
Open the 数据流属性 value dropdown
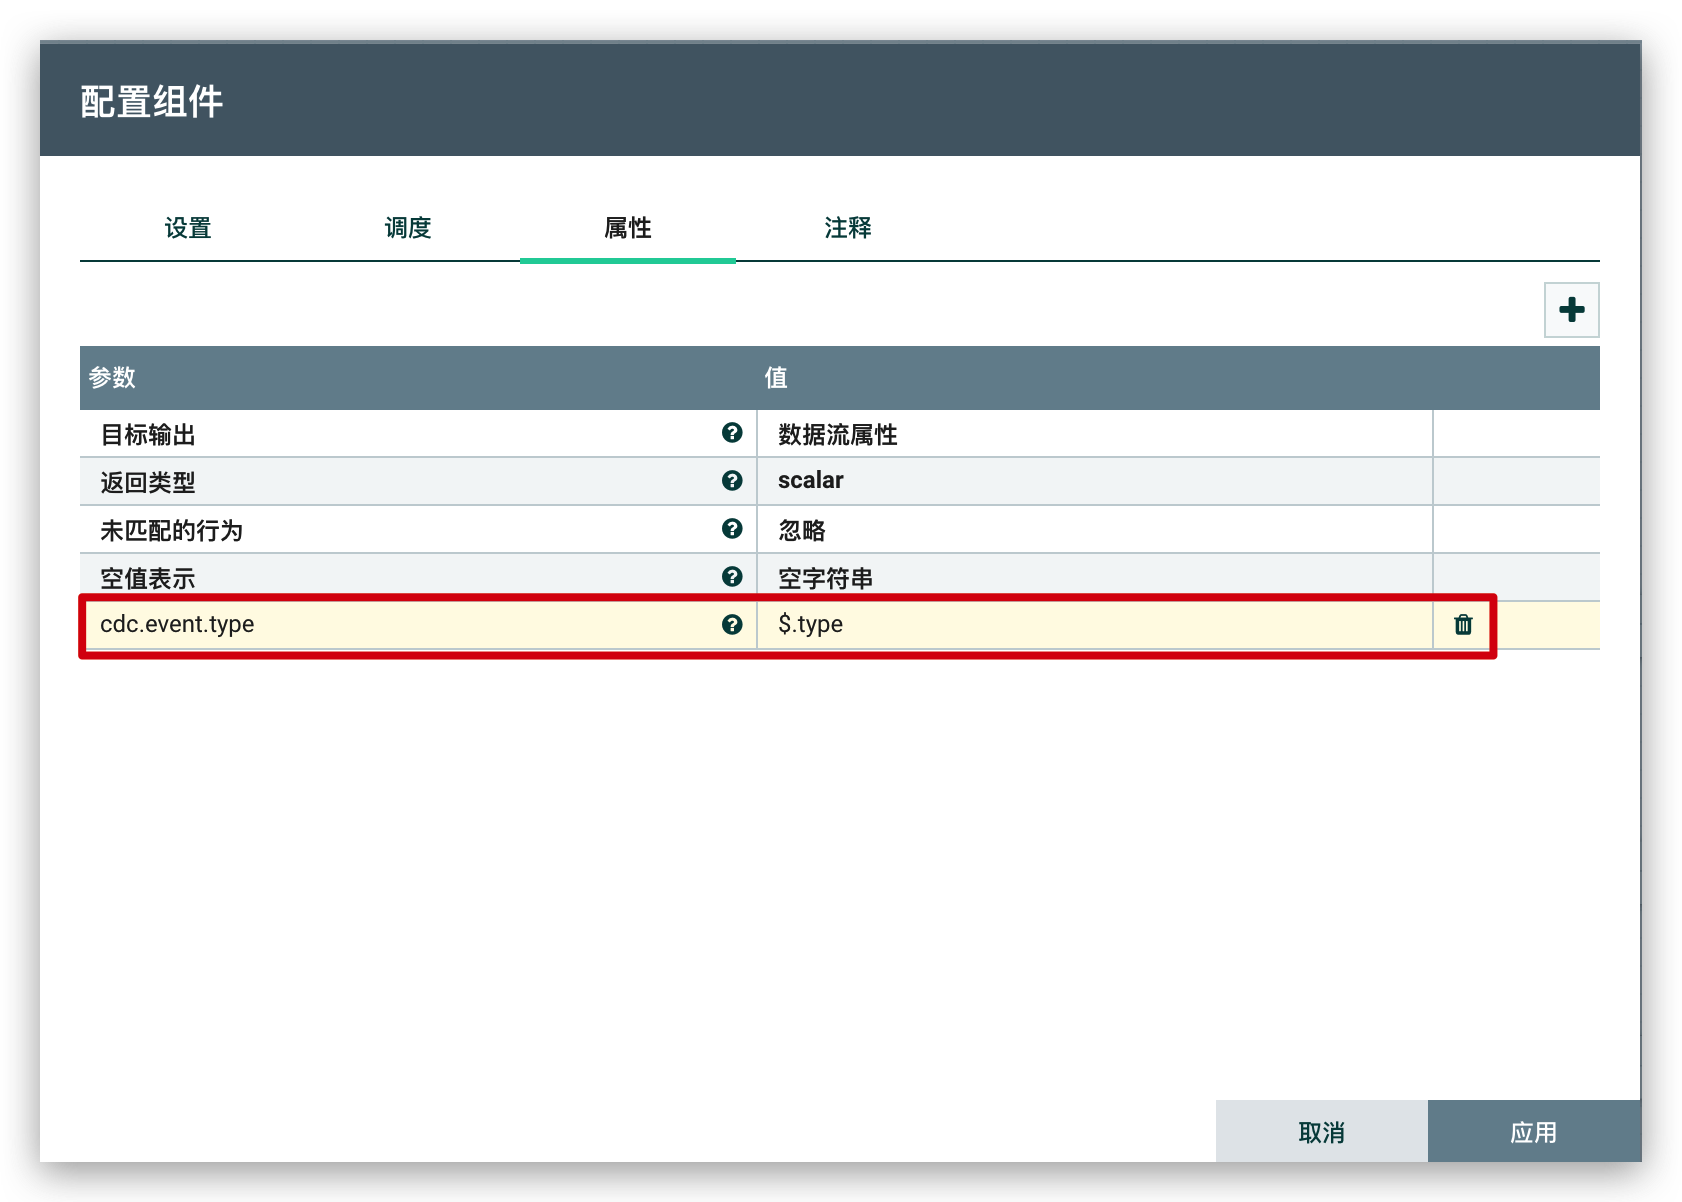pos(1094,434)
